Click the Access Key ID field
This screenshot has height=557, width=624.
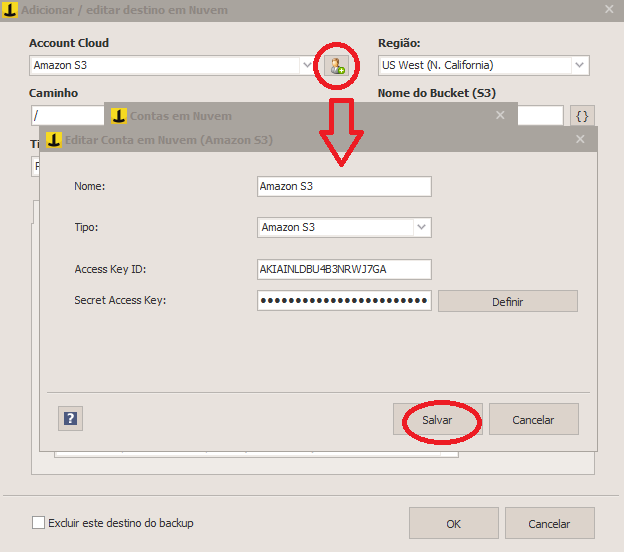tap(344, 269)
